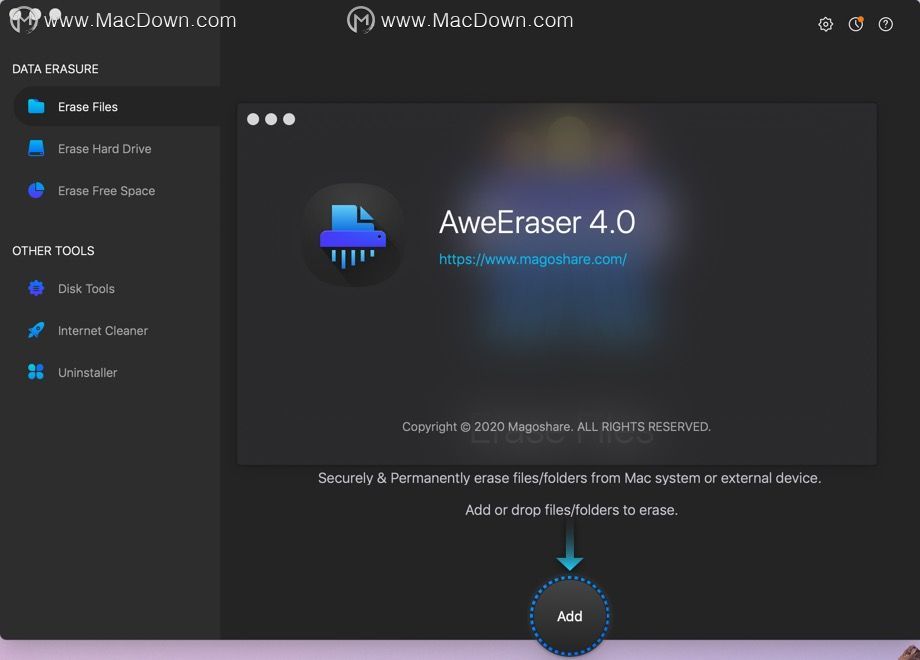Open help via the question mark icon
The image size is (920, 660).
(885, 24)
